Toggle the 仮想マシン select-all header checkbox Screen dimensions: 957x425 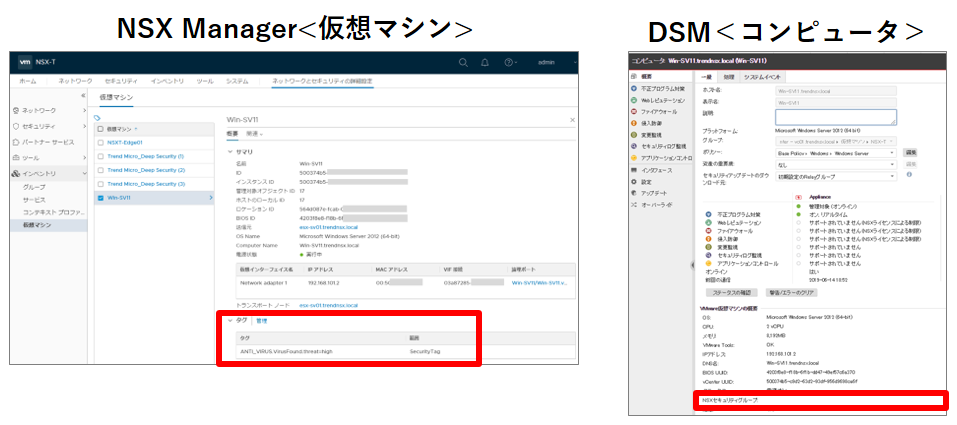coord(101,129)
